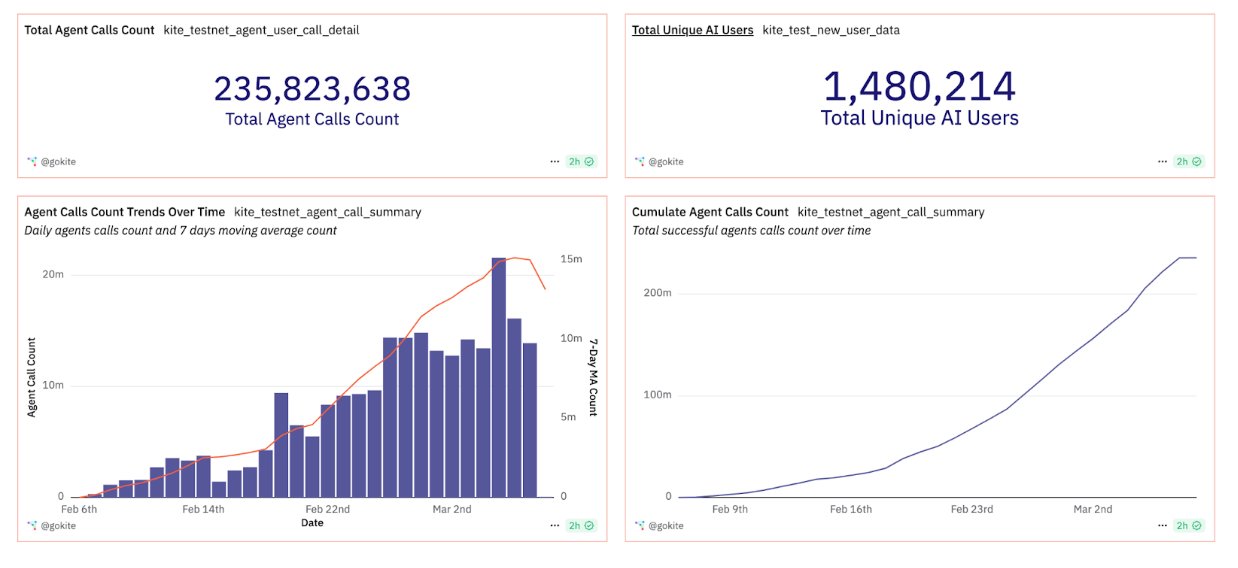Open ellipsis menu in Total Agent Calls Count panel
1238x568 pixels.
click(554, 161)
